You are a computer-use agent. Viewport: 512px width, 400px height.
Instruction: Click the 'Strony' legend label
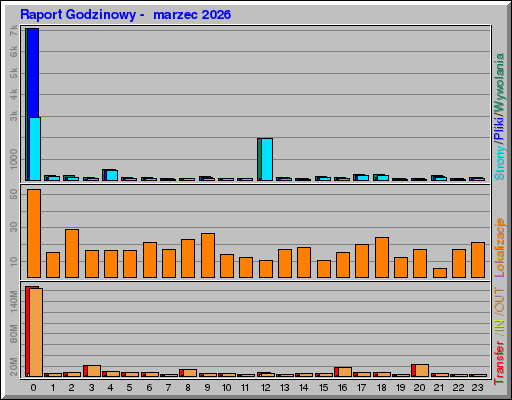[499, 162]
